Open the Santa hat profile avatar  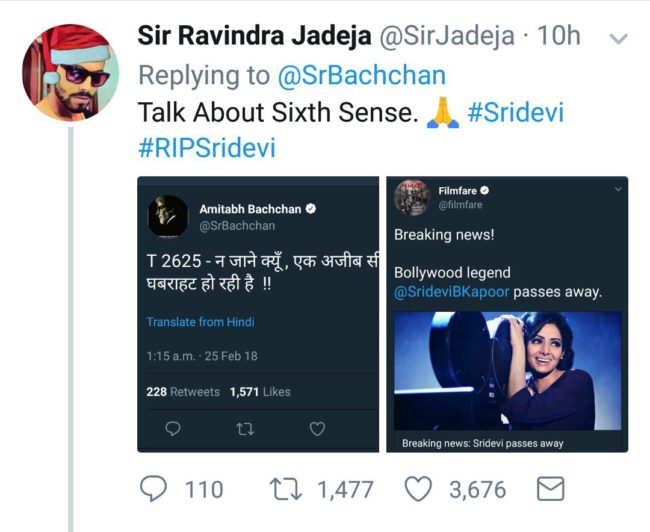point(70,72)
